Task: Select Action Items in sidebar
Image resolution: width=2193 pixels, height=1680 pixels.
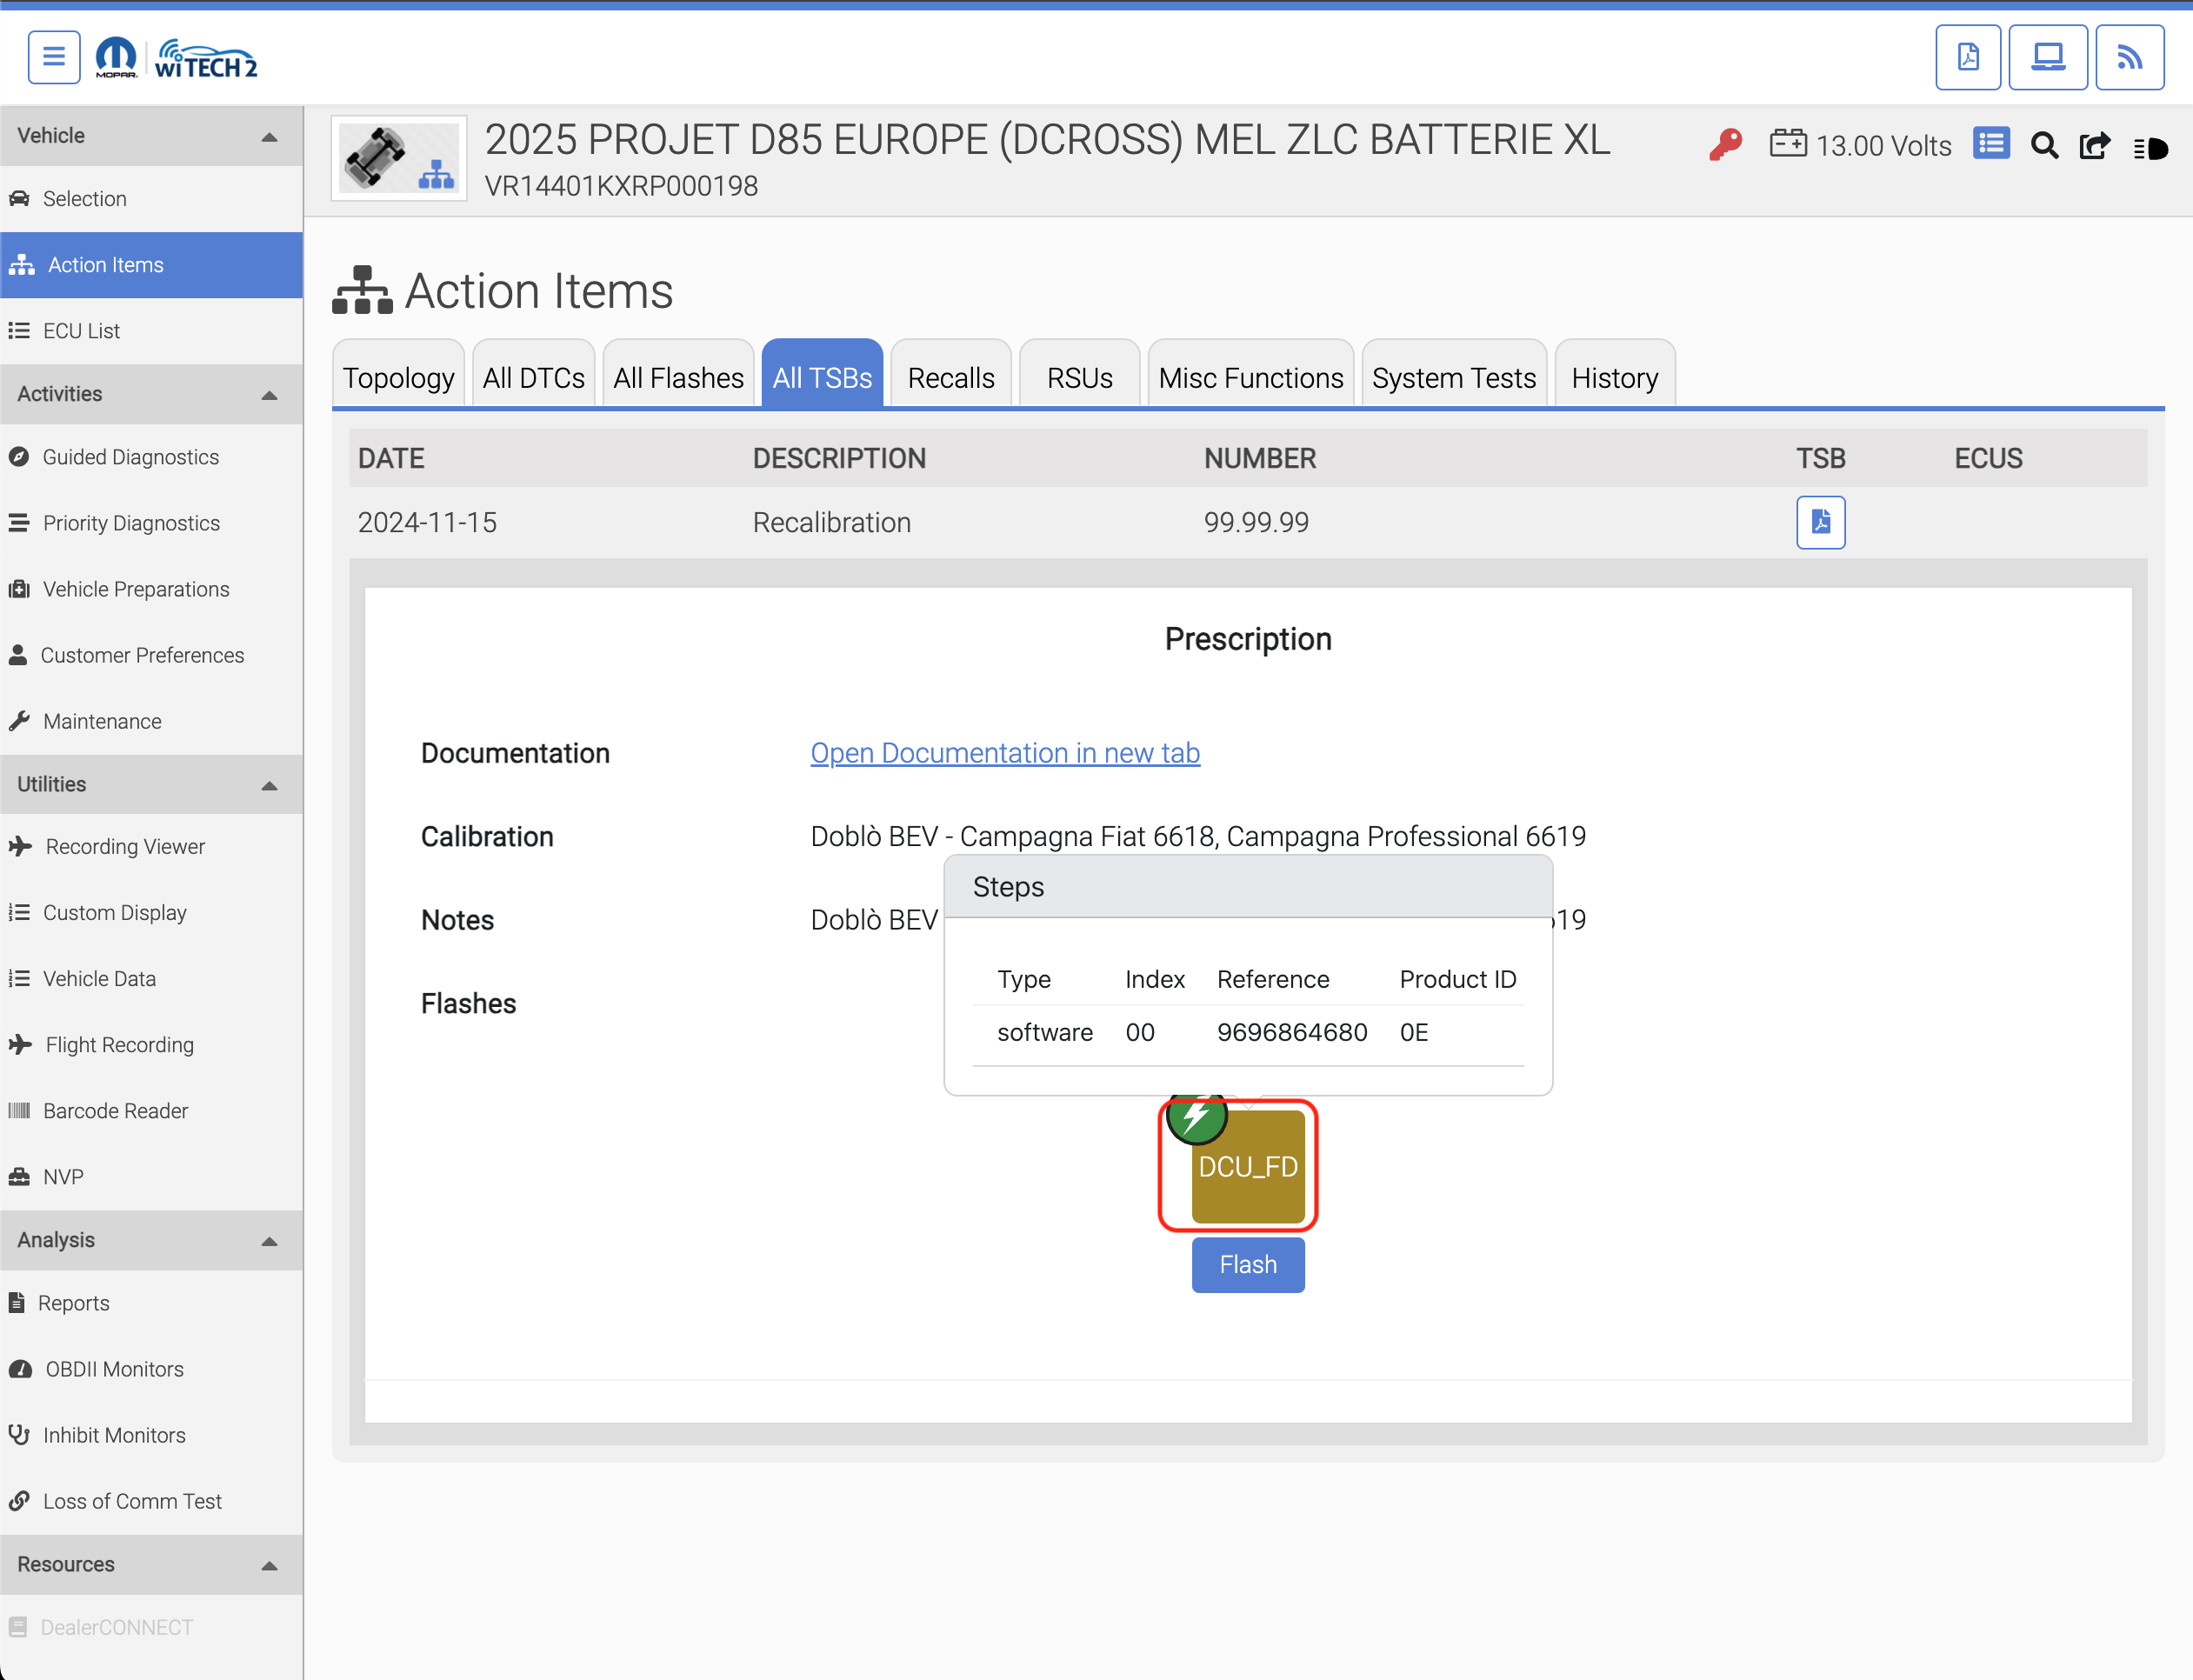Action: coord(151,265)
